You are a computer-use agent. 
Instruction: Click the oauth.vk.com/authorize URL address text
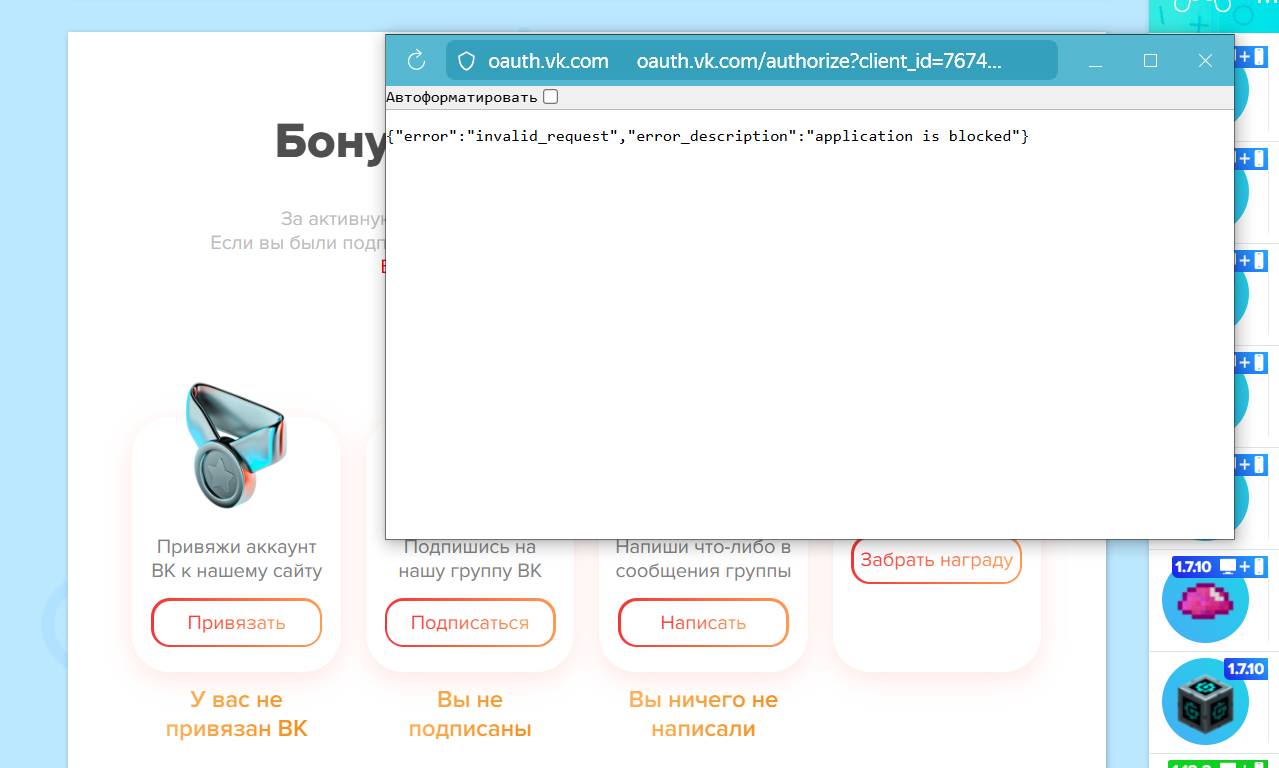pyautogui.click(x=818, y=61)
